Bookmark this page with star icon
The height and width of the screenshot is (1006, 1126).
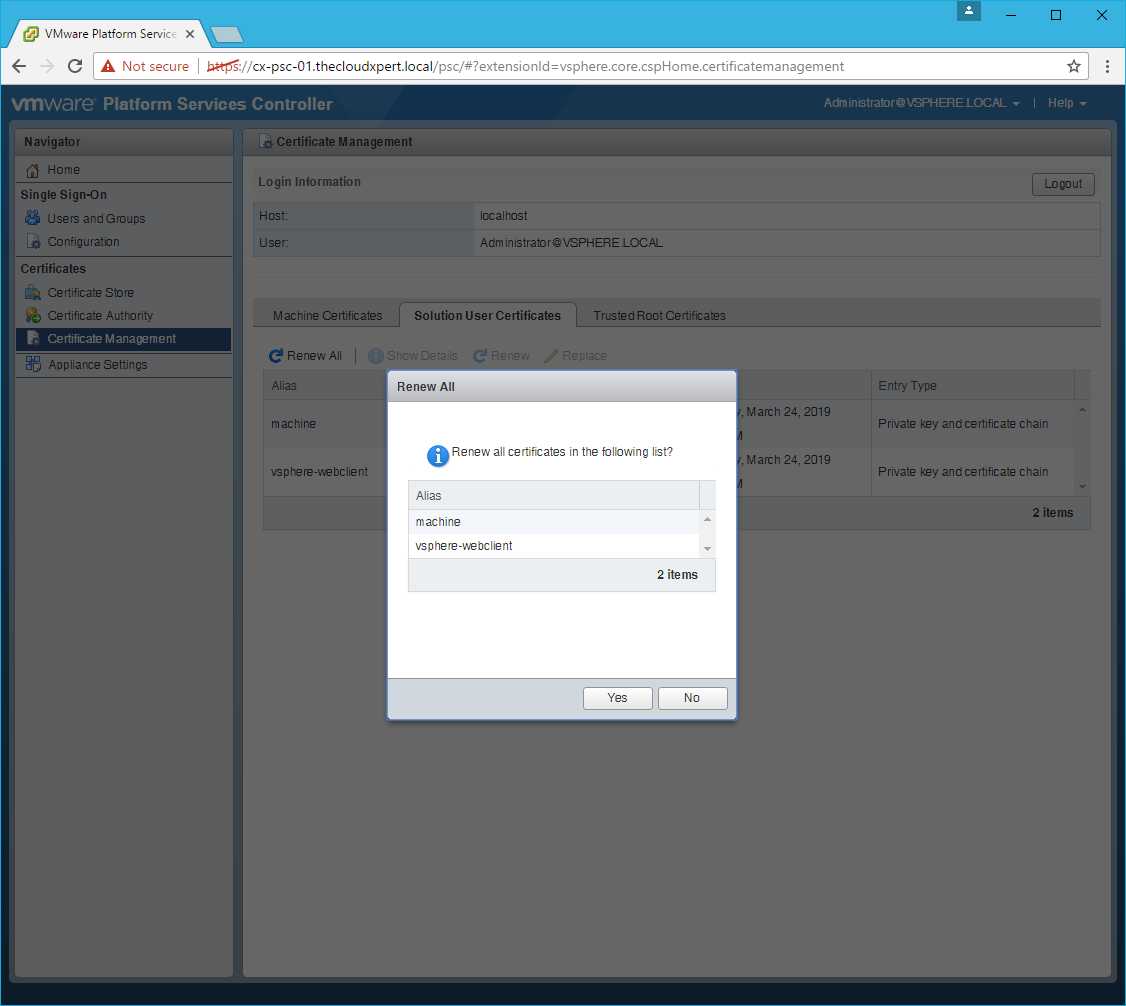coord(1073,66)
